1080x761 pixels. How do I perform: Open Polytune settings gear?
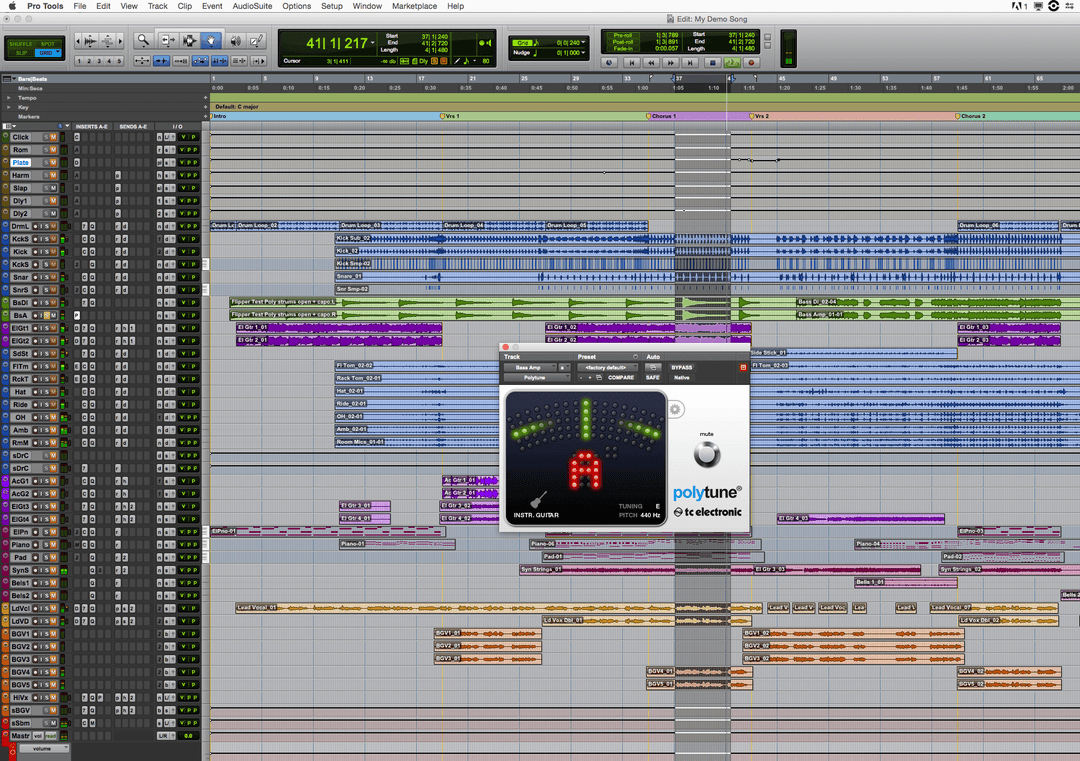point(675,410)
